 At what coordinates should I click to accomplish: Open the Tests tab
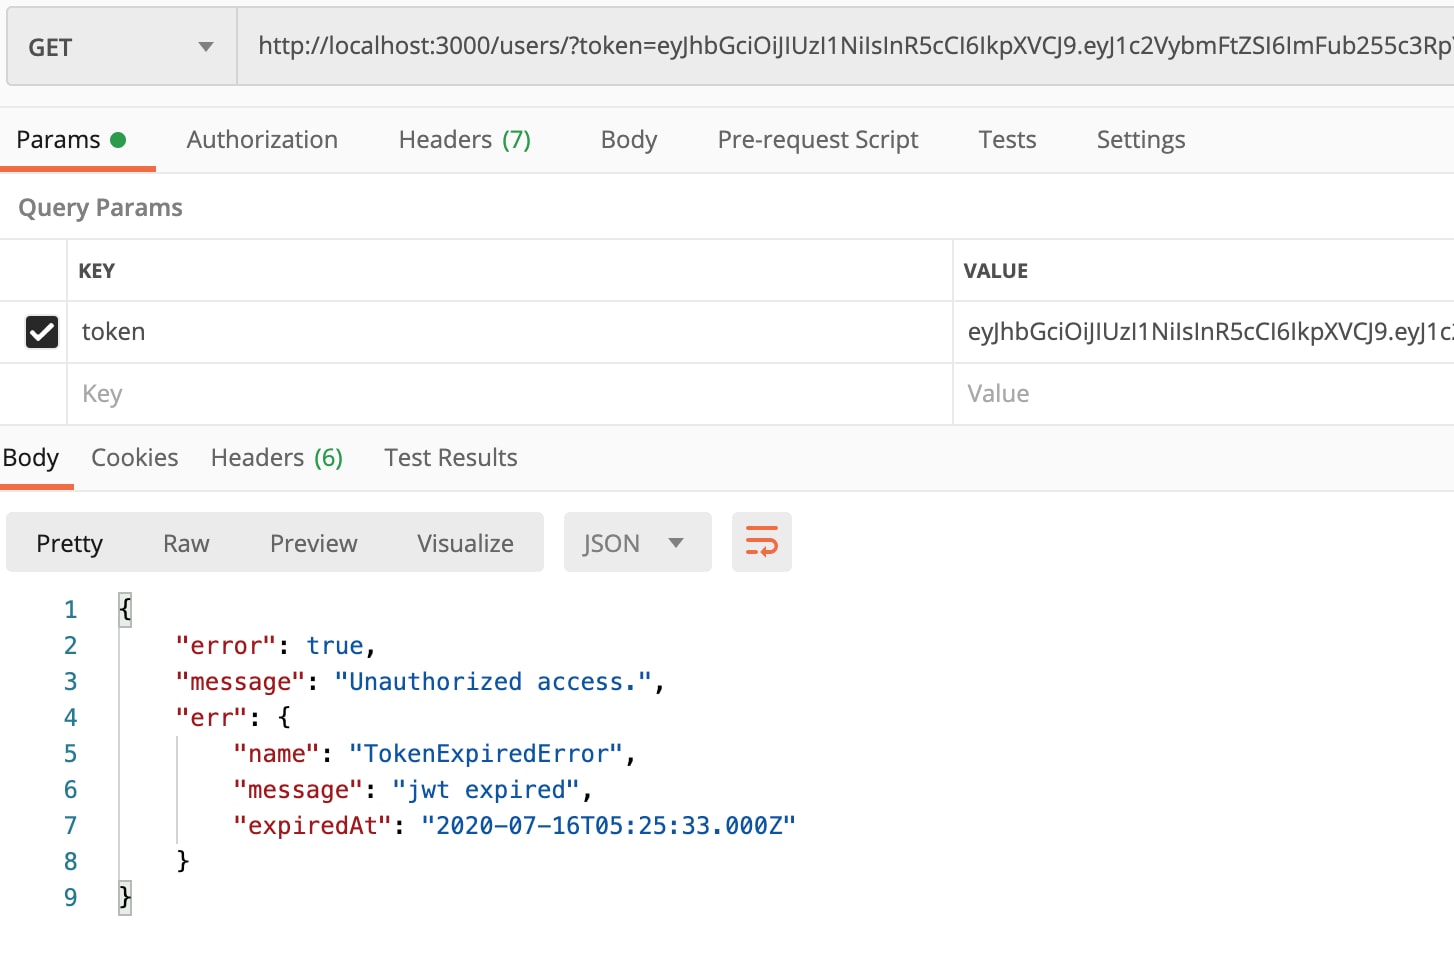1007,140
